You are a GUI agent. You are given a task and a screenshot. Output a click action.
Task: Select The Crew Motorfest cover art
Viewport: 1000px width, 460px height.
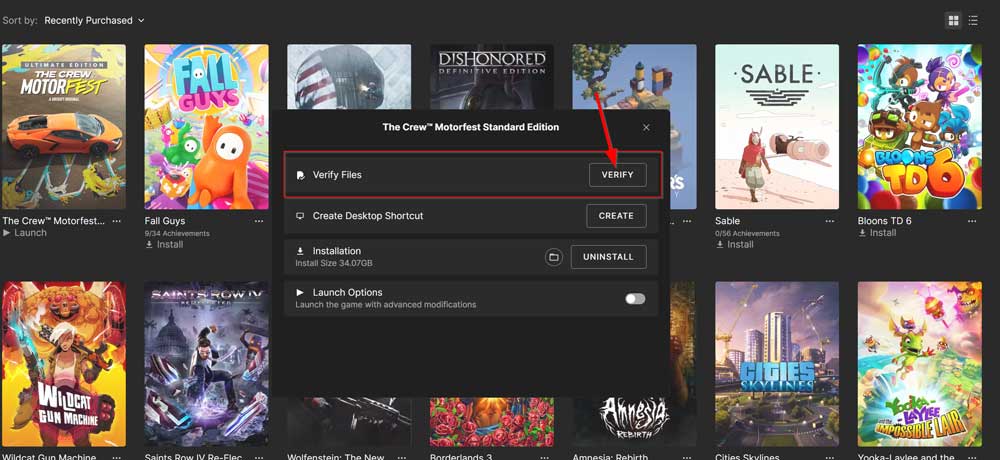point(64,126)
